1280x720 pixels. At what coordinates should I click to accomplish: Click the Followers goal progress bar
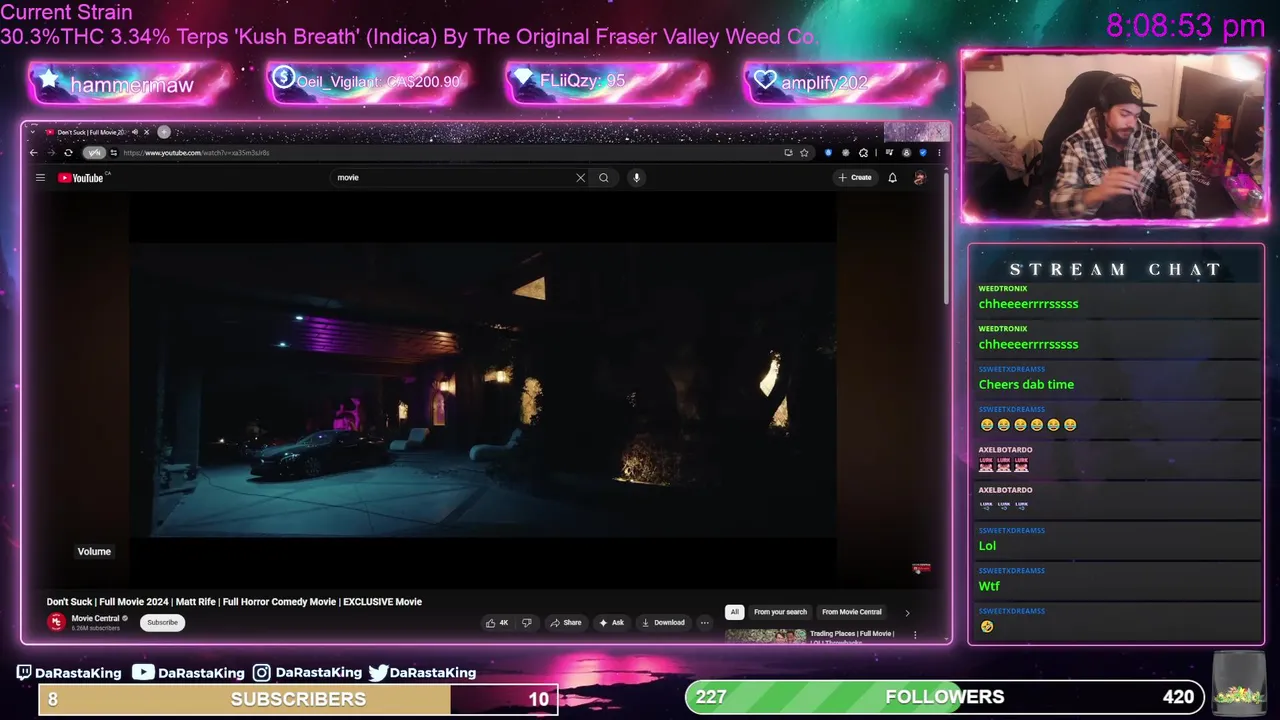point(945,697)
